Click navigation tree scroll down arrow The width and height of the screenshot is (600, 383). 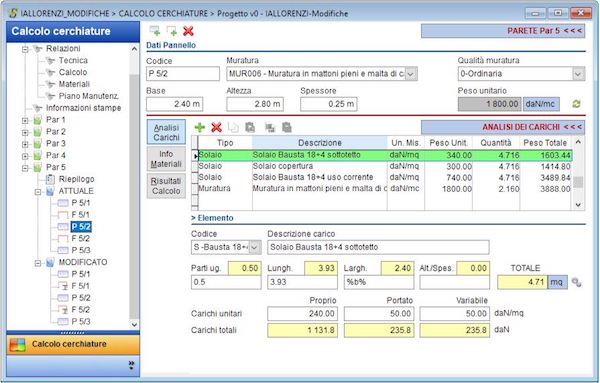134,324
